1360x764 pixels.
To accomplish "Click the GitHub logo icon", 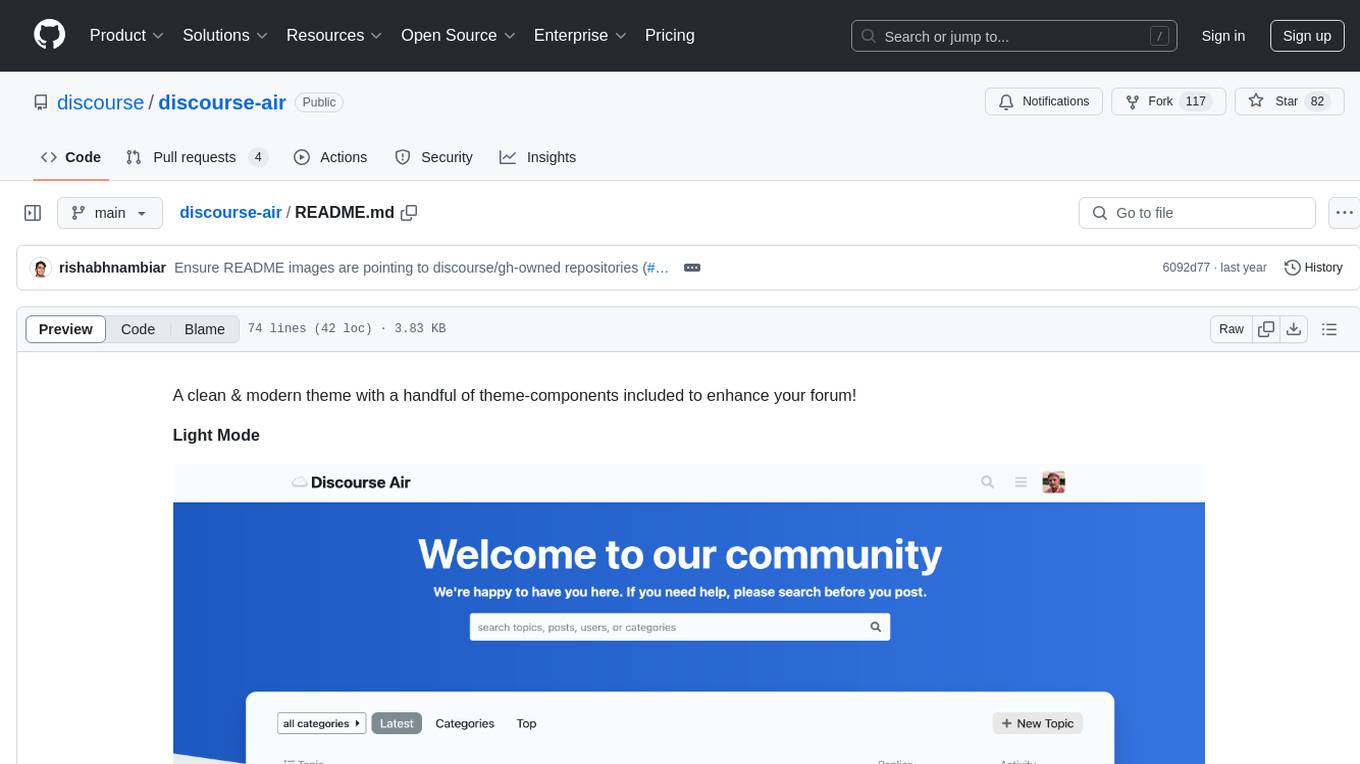I will point(49,35).
